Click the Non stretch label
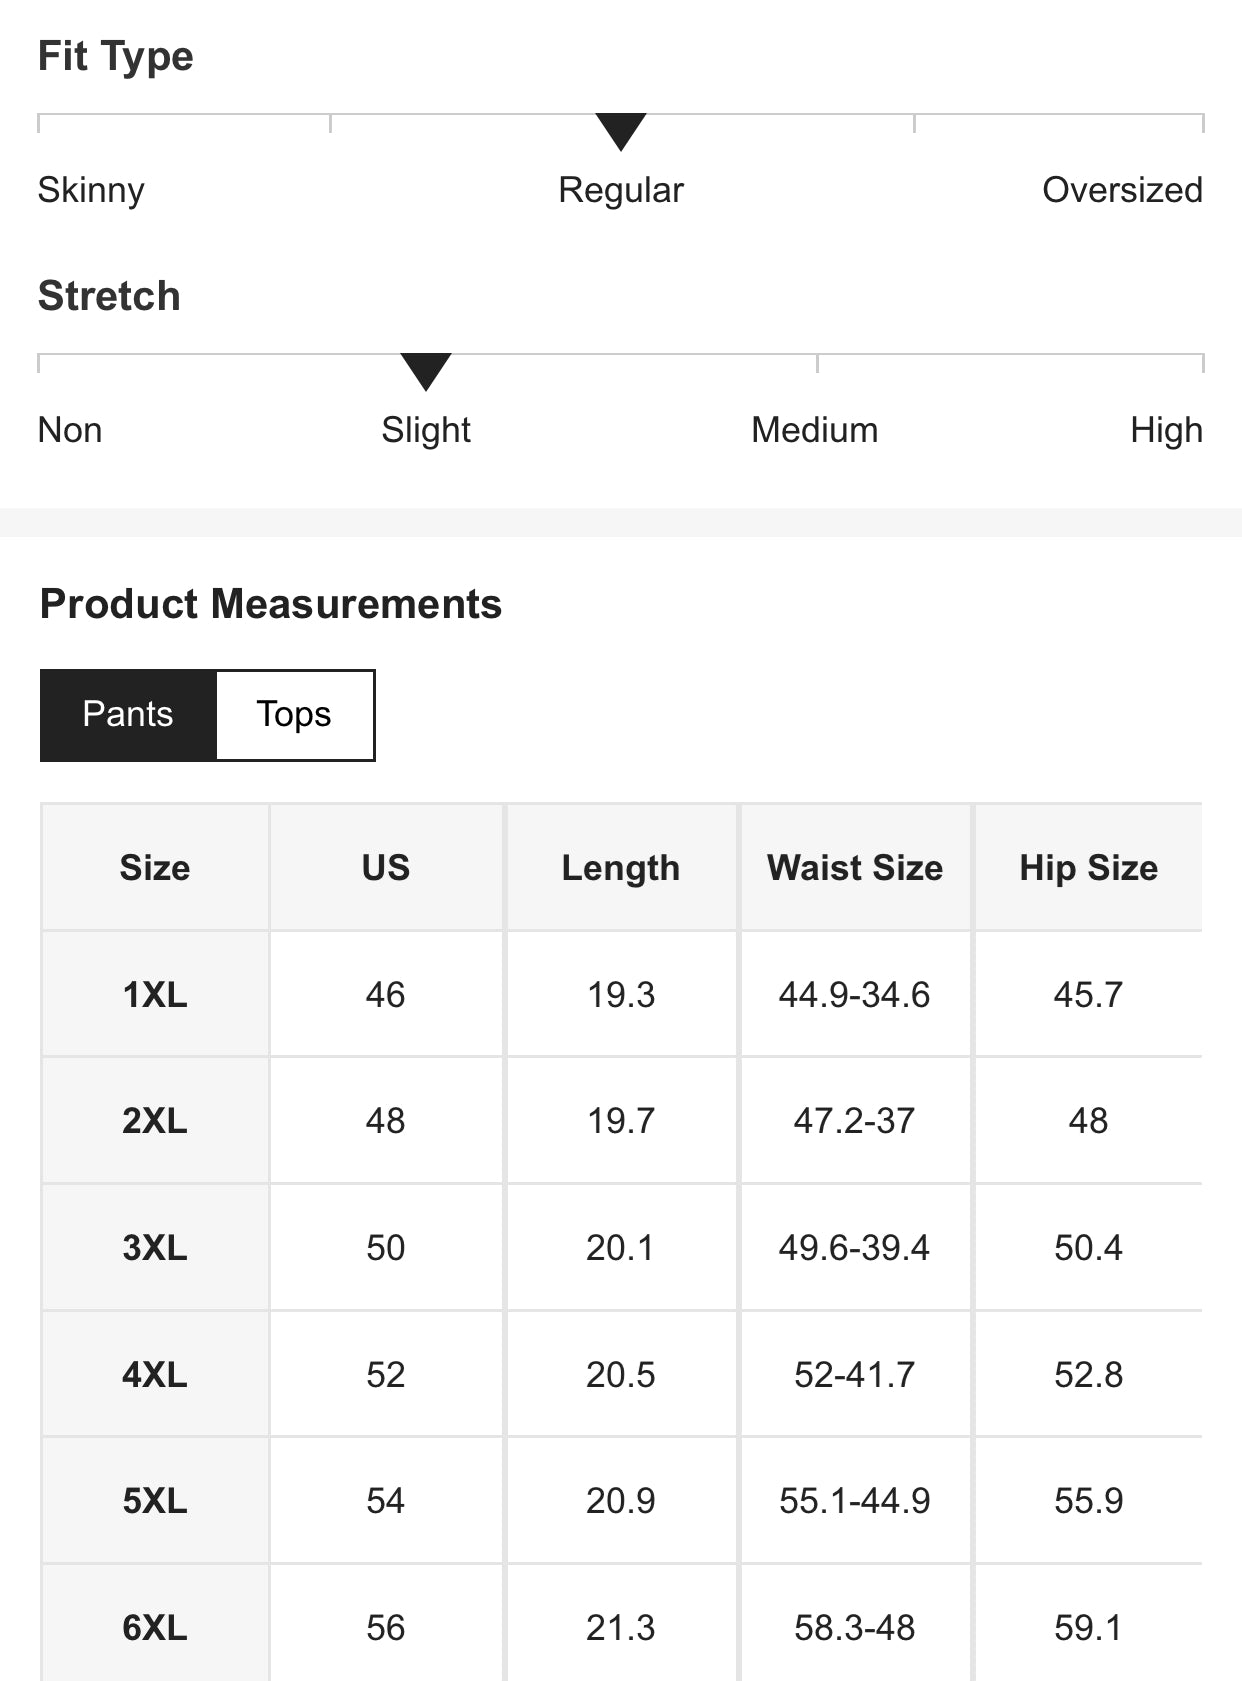Screen dimensions: 1242x1681 (x=70, y=430)
